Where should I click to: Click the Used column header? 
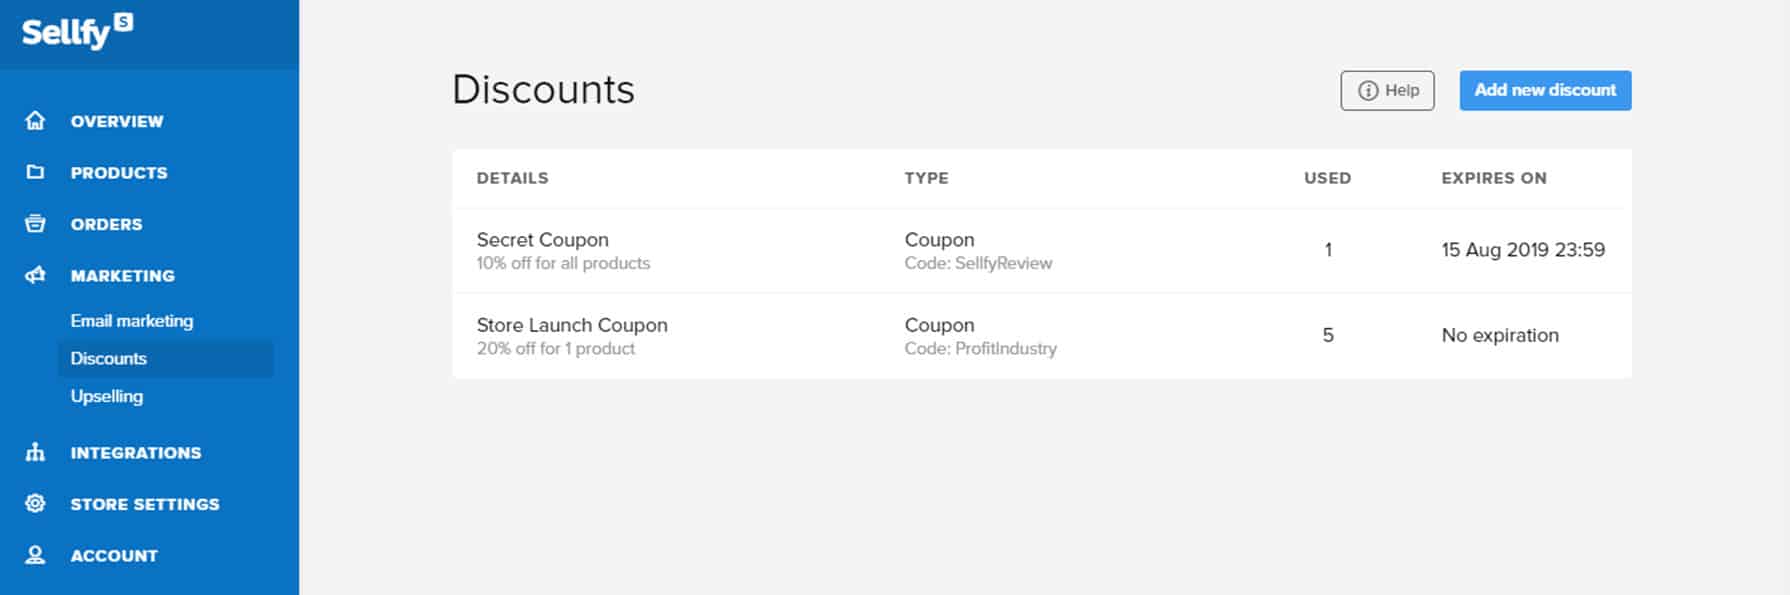pos(1327,178)
